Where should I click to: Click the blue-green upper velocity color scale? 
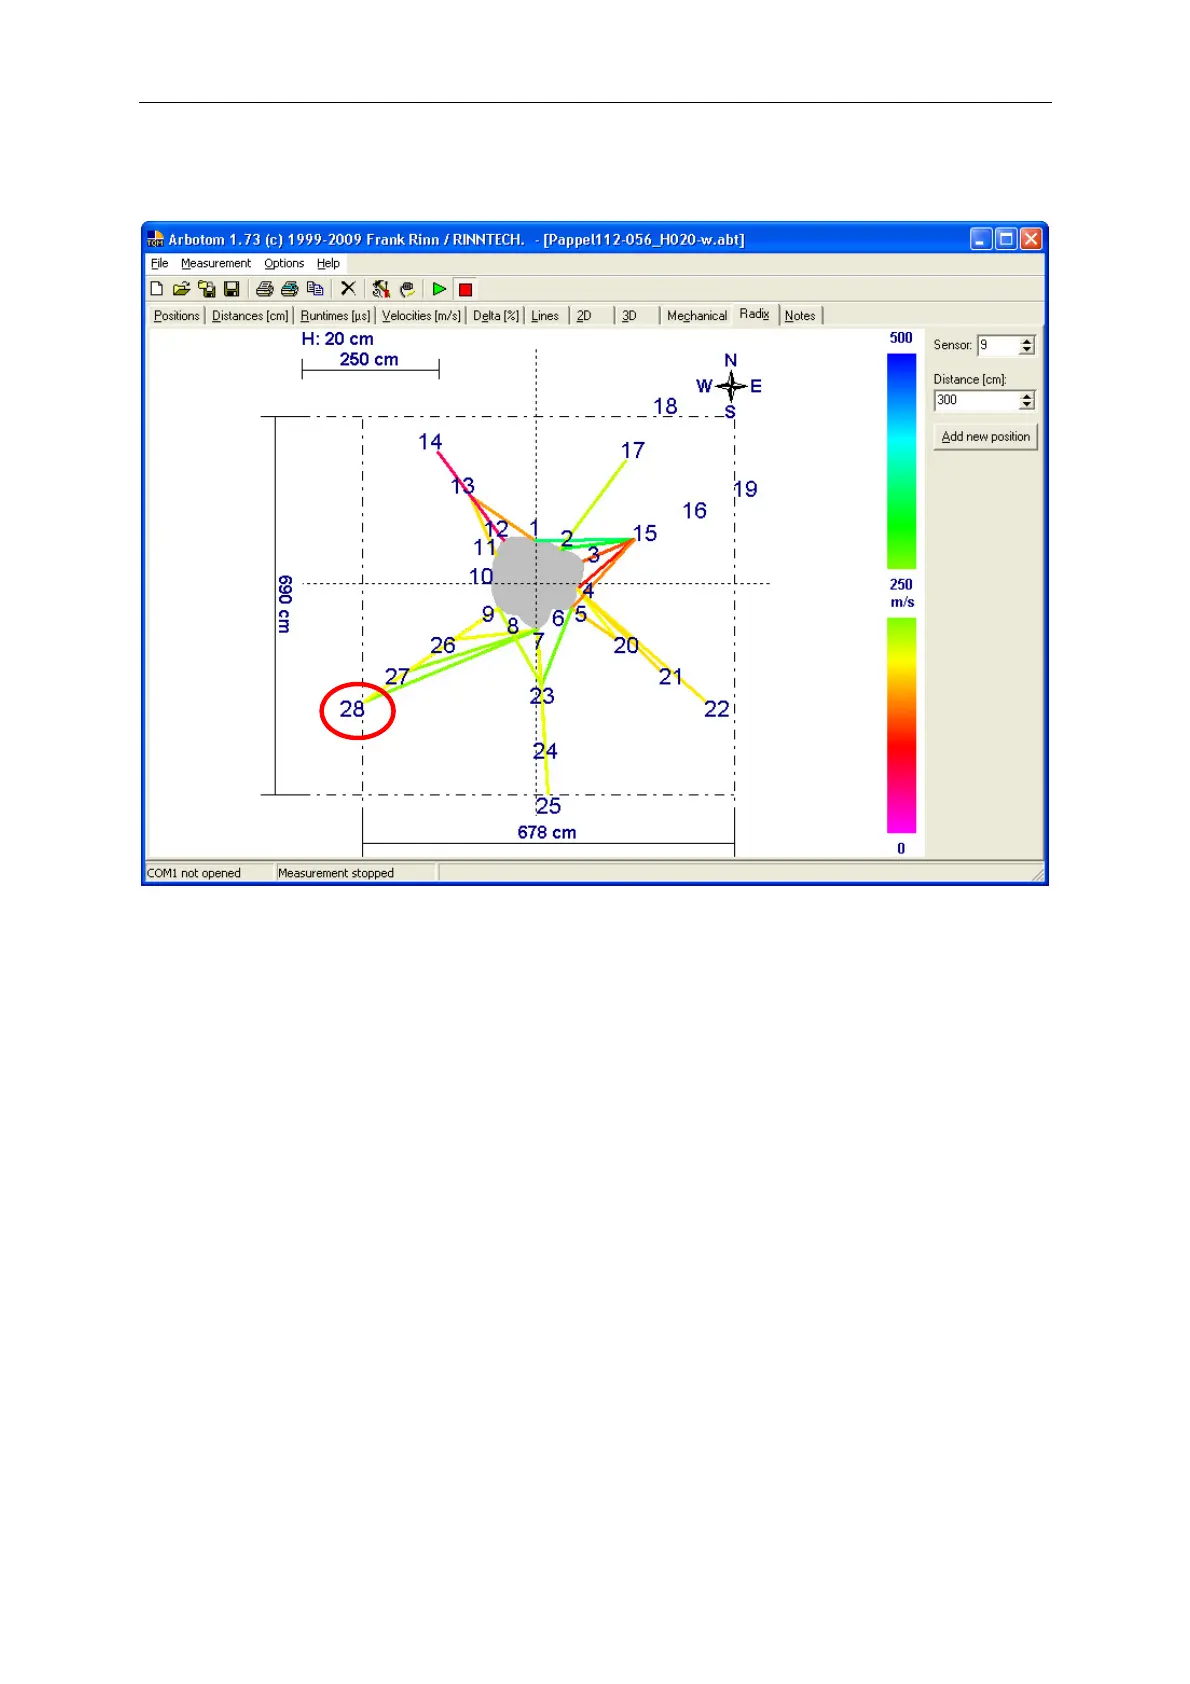(901, 461)
